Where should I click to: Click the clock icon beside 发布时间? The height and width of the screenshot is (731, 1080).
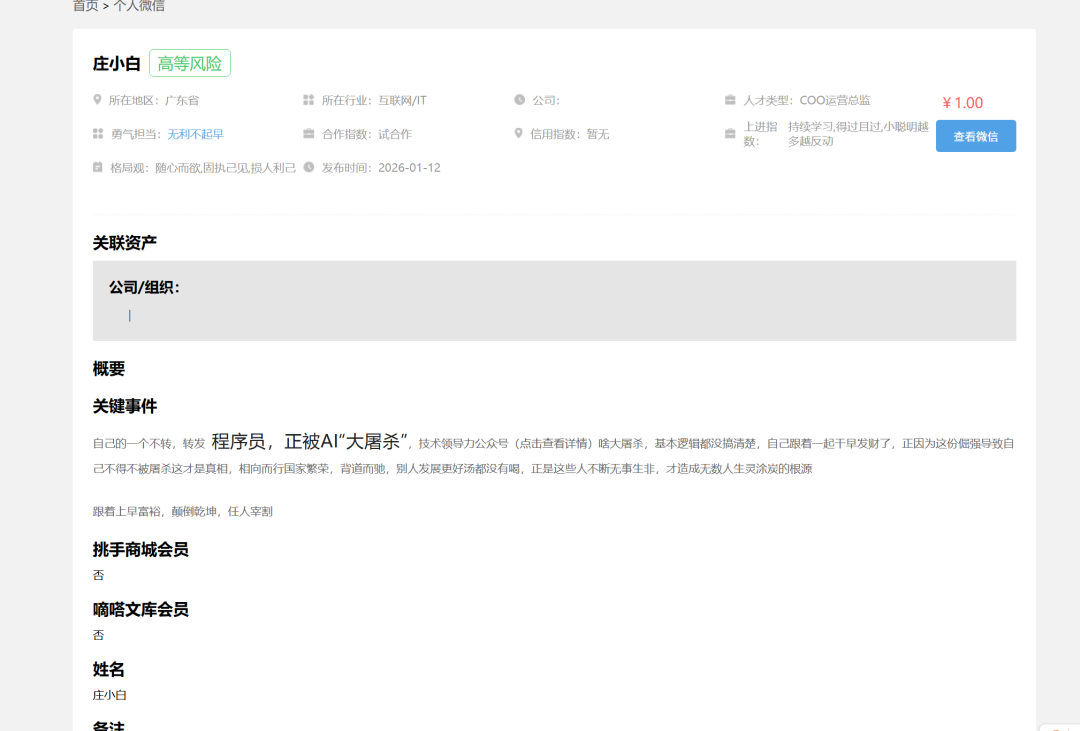(308, 167)
